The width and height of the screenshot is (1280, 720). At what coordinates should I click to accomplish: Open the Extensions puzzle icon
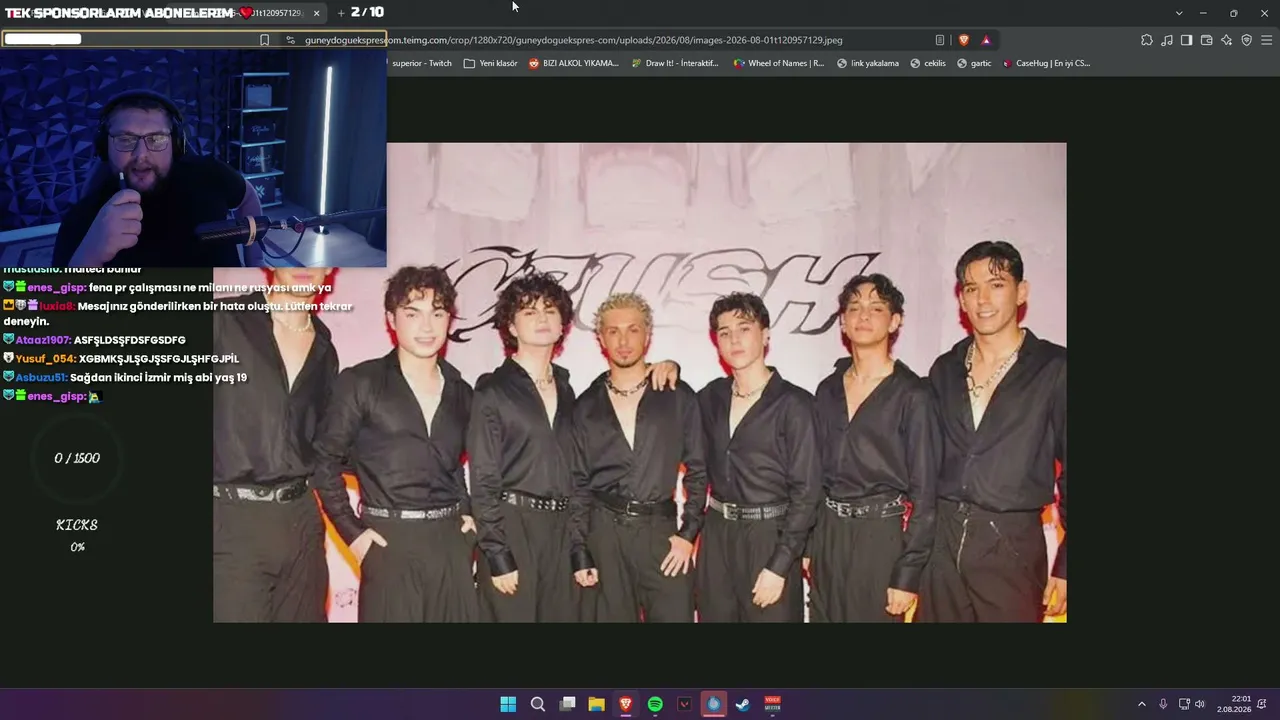click(x=1147, y=40)
